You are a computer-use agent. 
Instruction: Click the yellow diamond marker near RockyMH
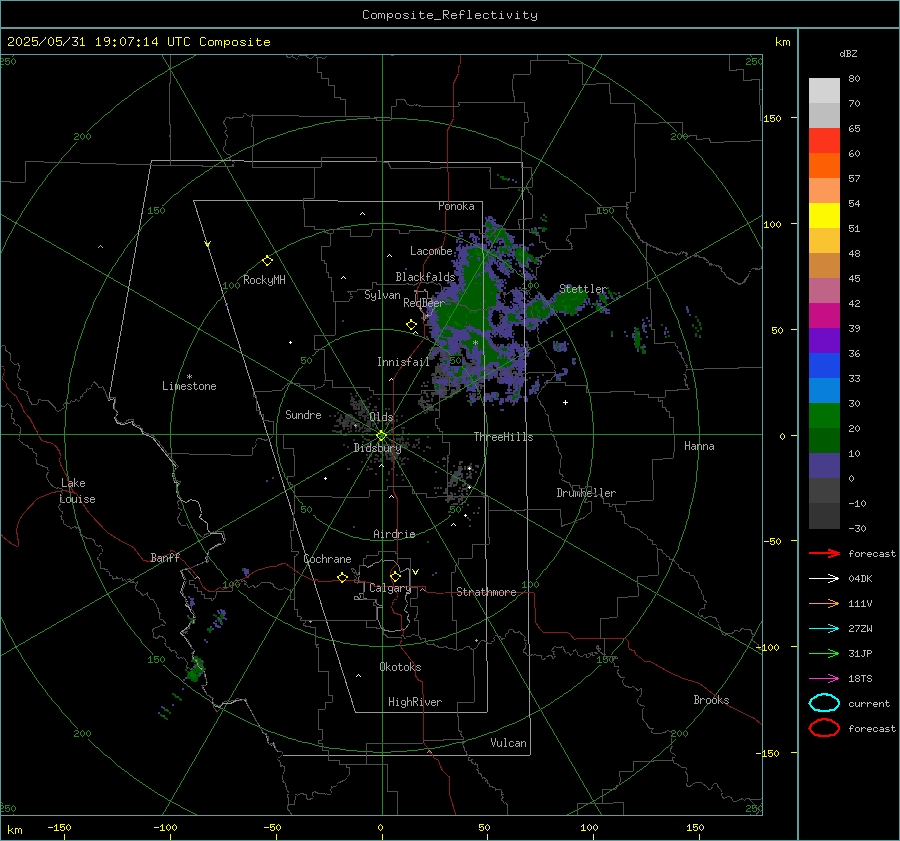point(267,261)
